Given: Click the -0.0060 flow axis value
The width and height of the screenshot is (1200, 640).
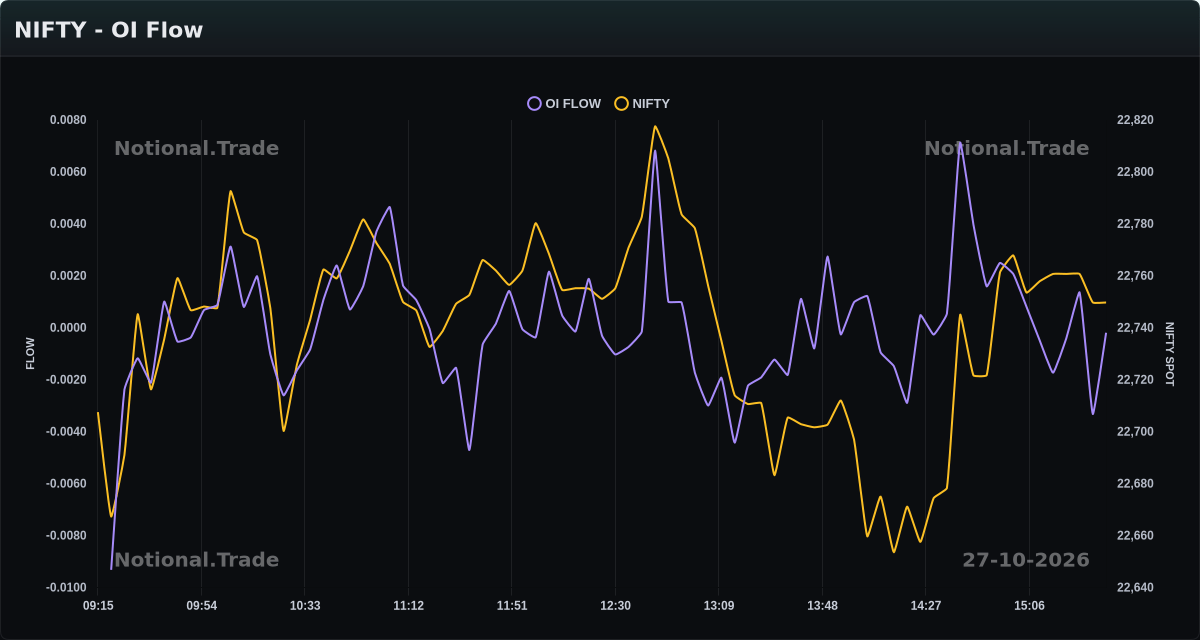Looking at the screenshot, I should [x=66, y=484].
